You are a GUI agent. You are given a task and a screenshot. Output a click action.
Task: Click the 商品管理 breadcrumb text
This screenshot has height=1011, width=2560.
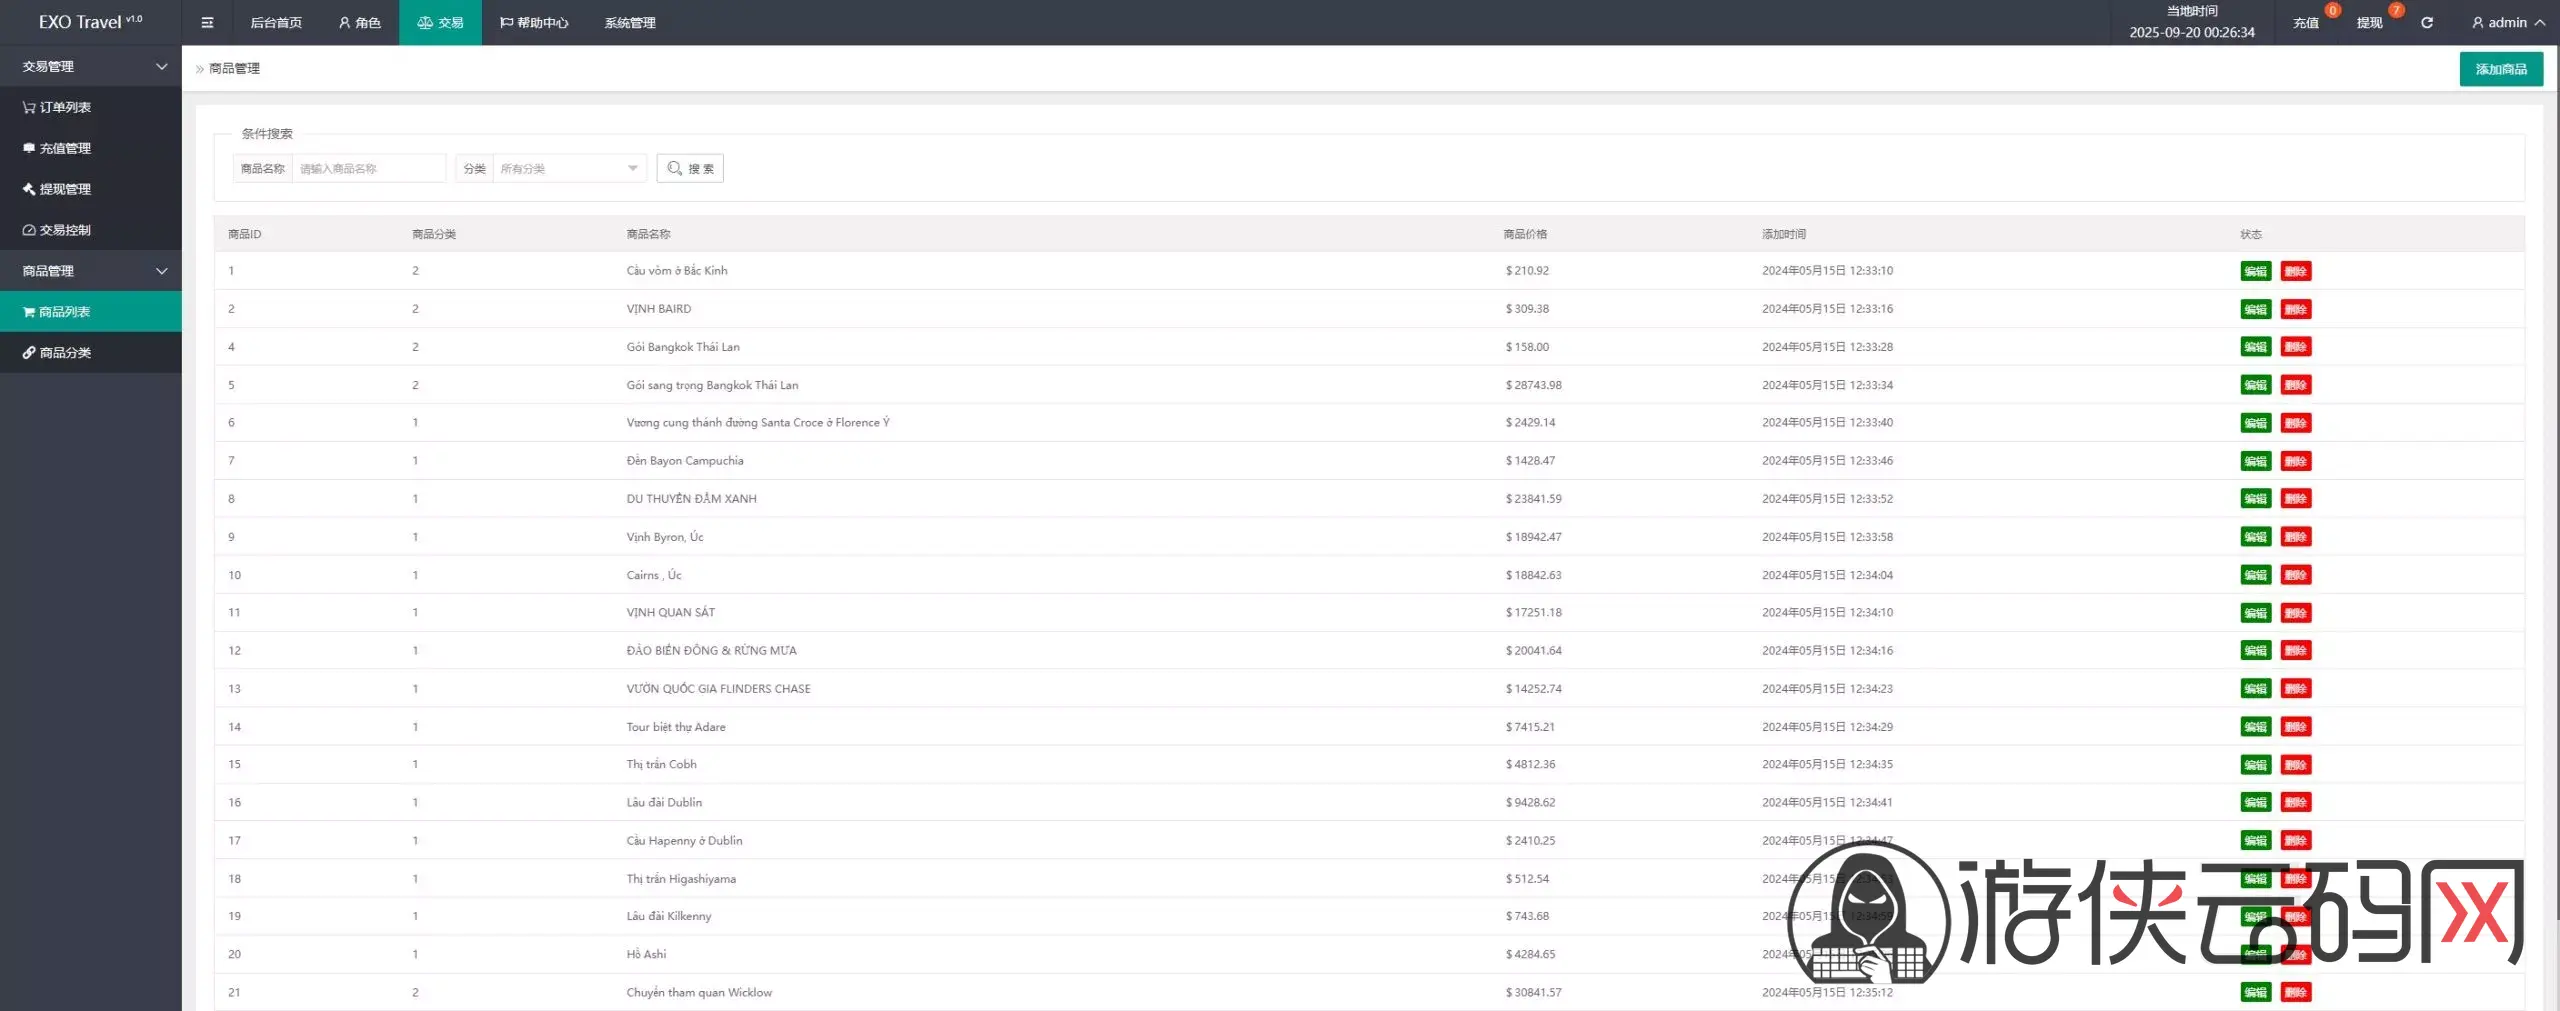pos(234,69)
